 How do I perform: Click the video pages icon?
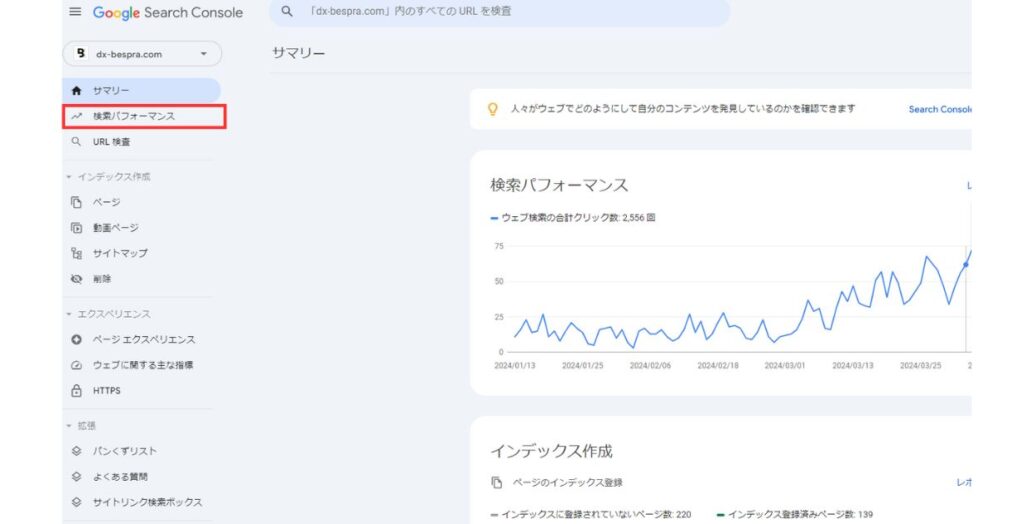pyautogui.click(x=76, y=228)
